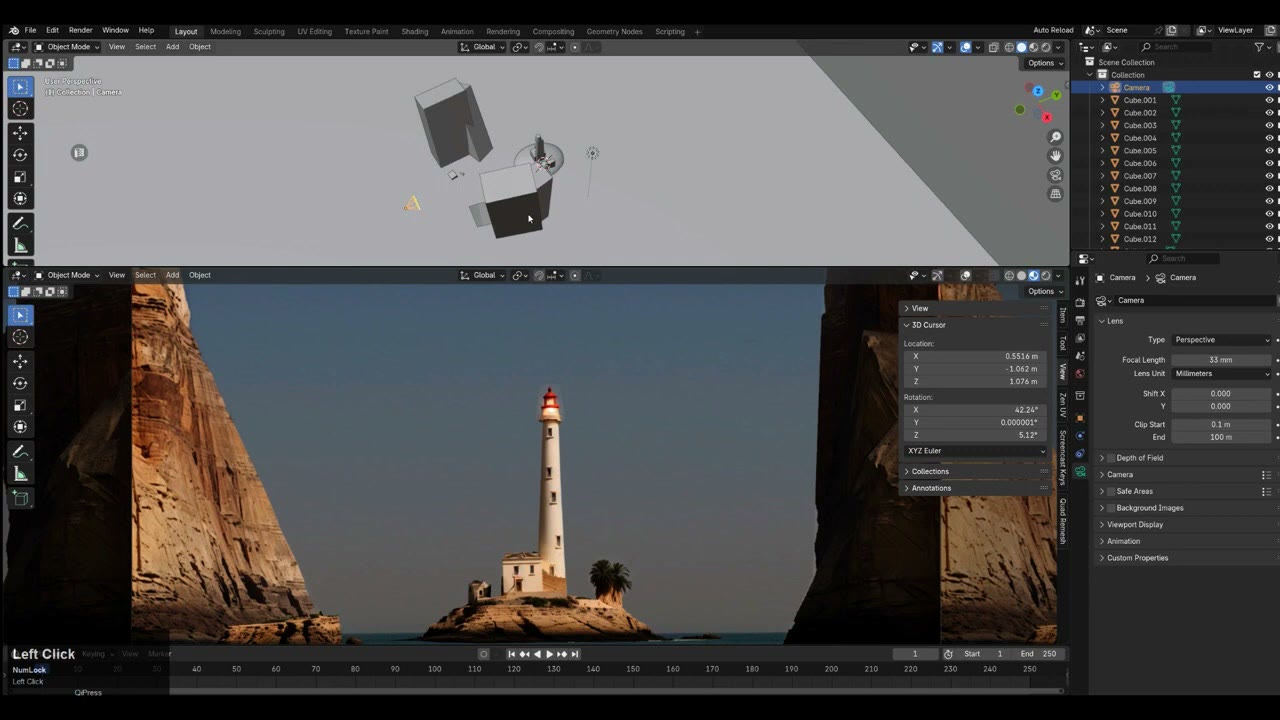1280x720 pixels.
Task: Switch to the Geometry Nodes workspace tab
Action: (614, 32)
